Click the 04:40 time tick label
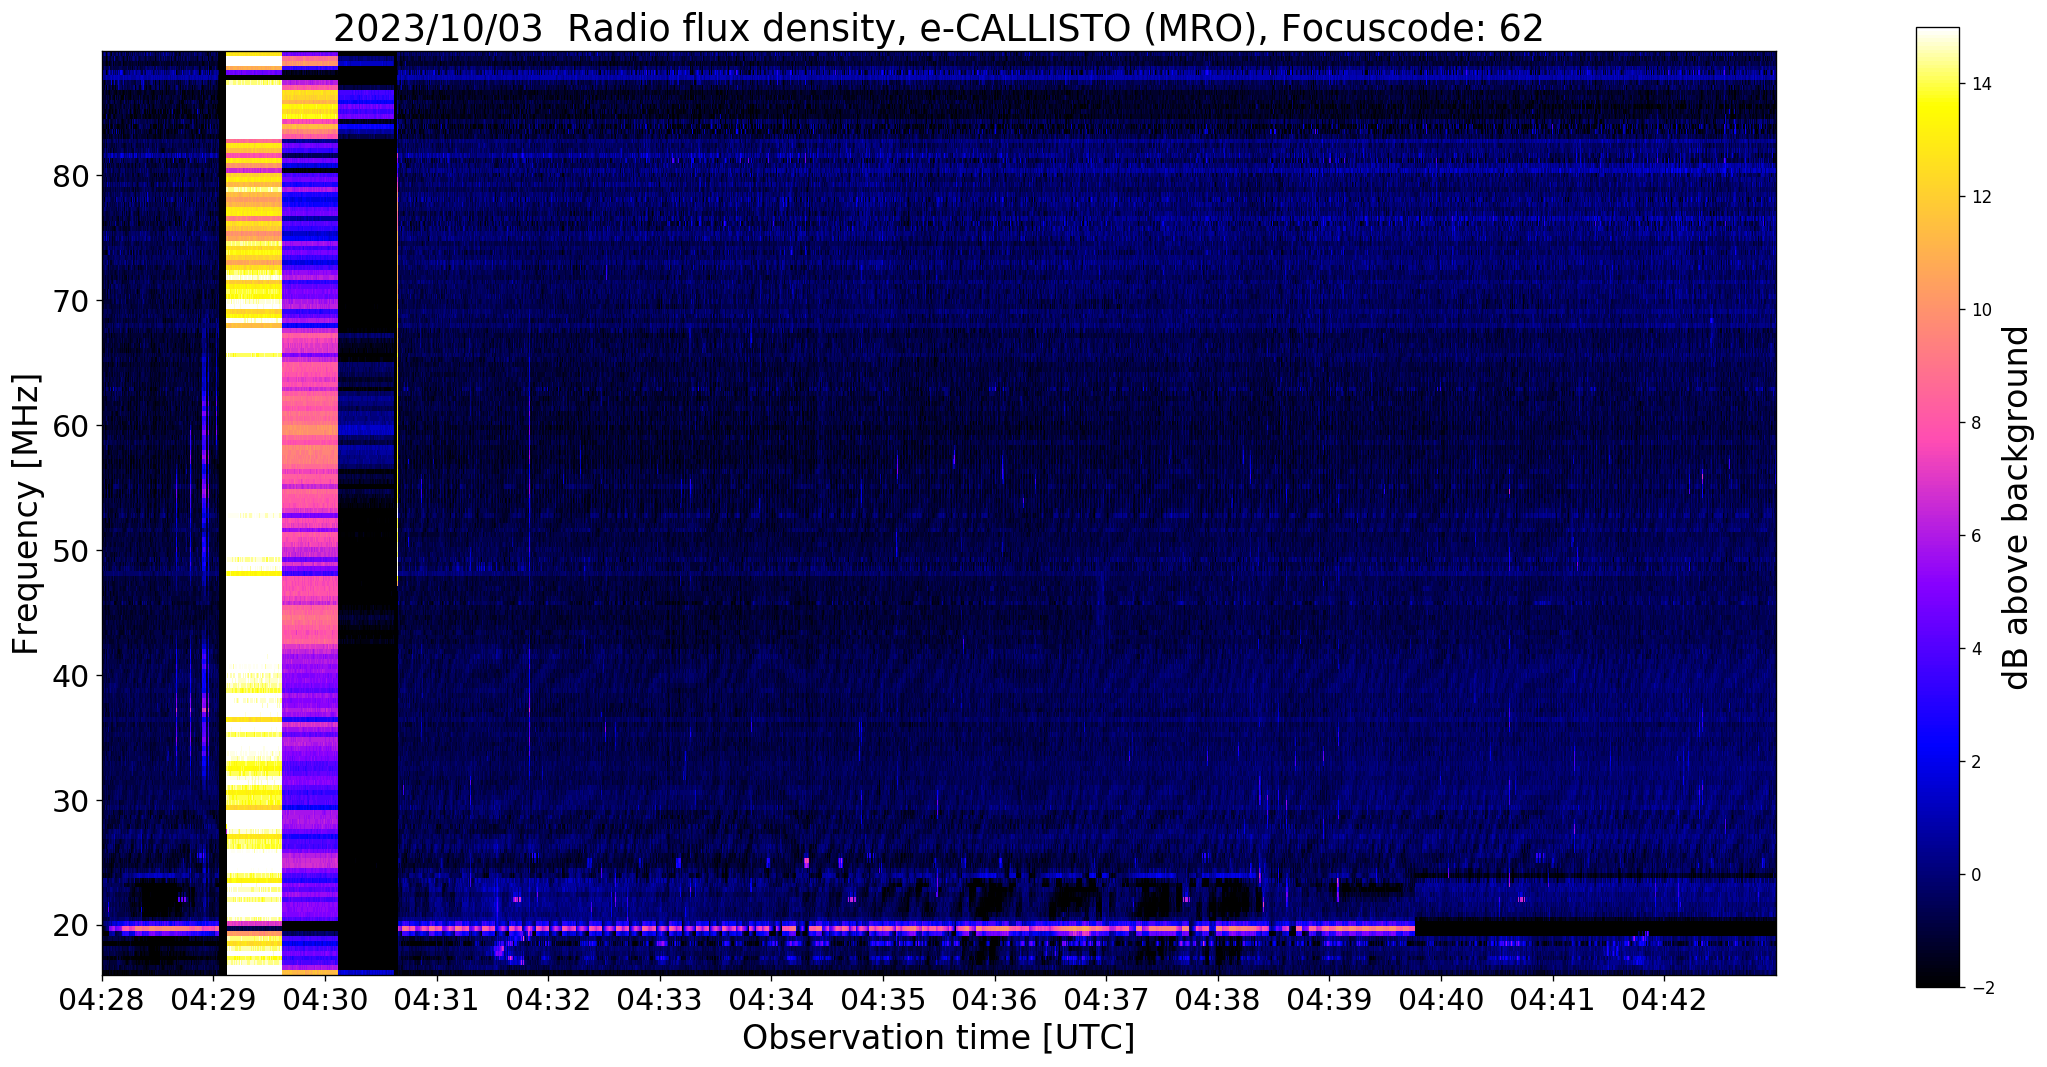This screenshot has height=1067, width=2047. coord(1441,1000)
